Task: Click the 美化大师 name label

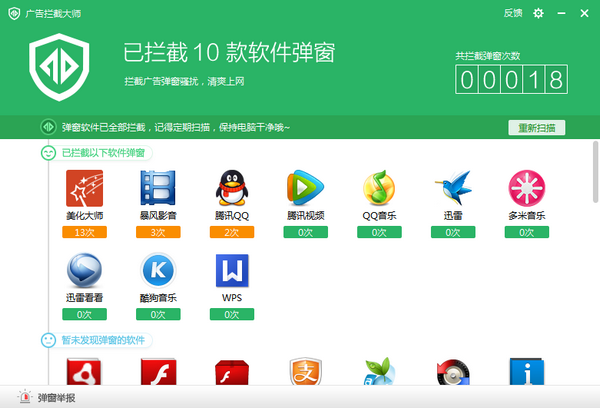Action: (85, 216)
